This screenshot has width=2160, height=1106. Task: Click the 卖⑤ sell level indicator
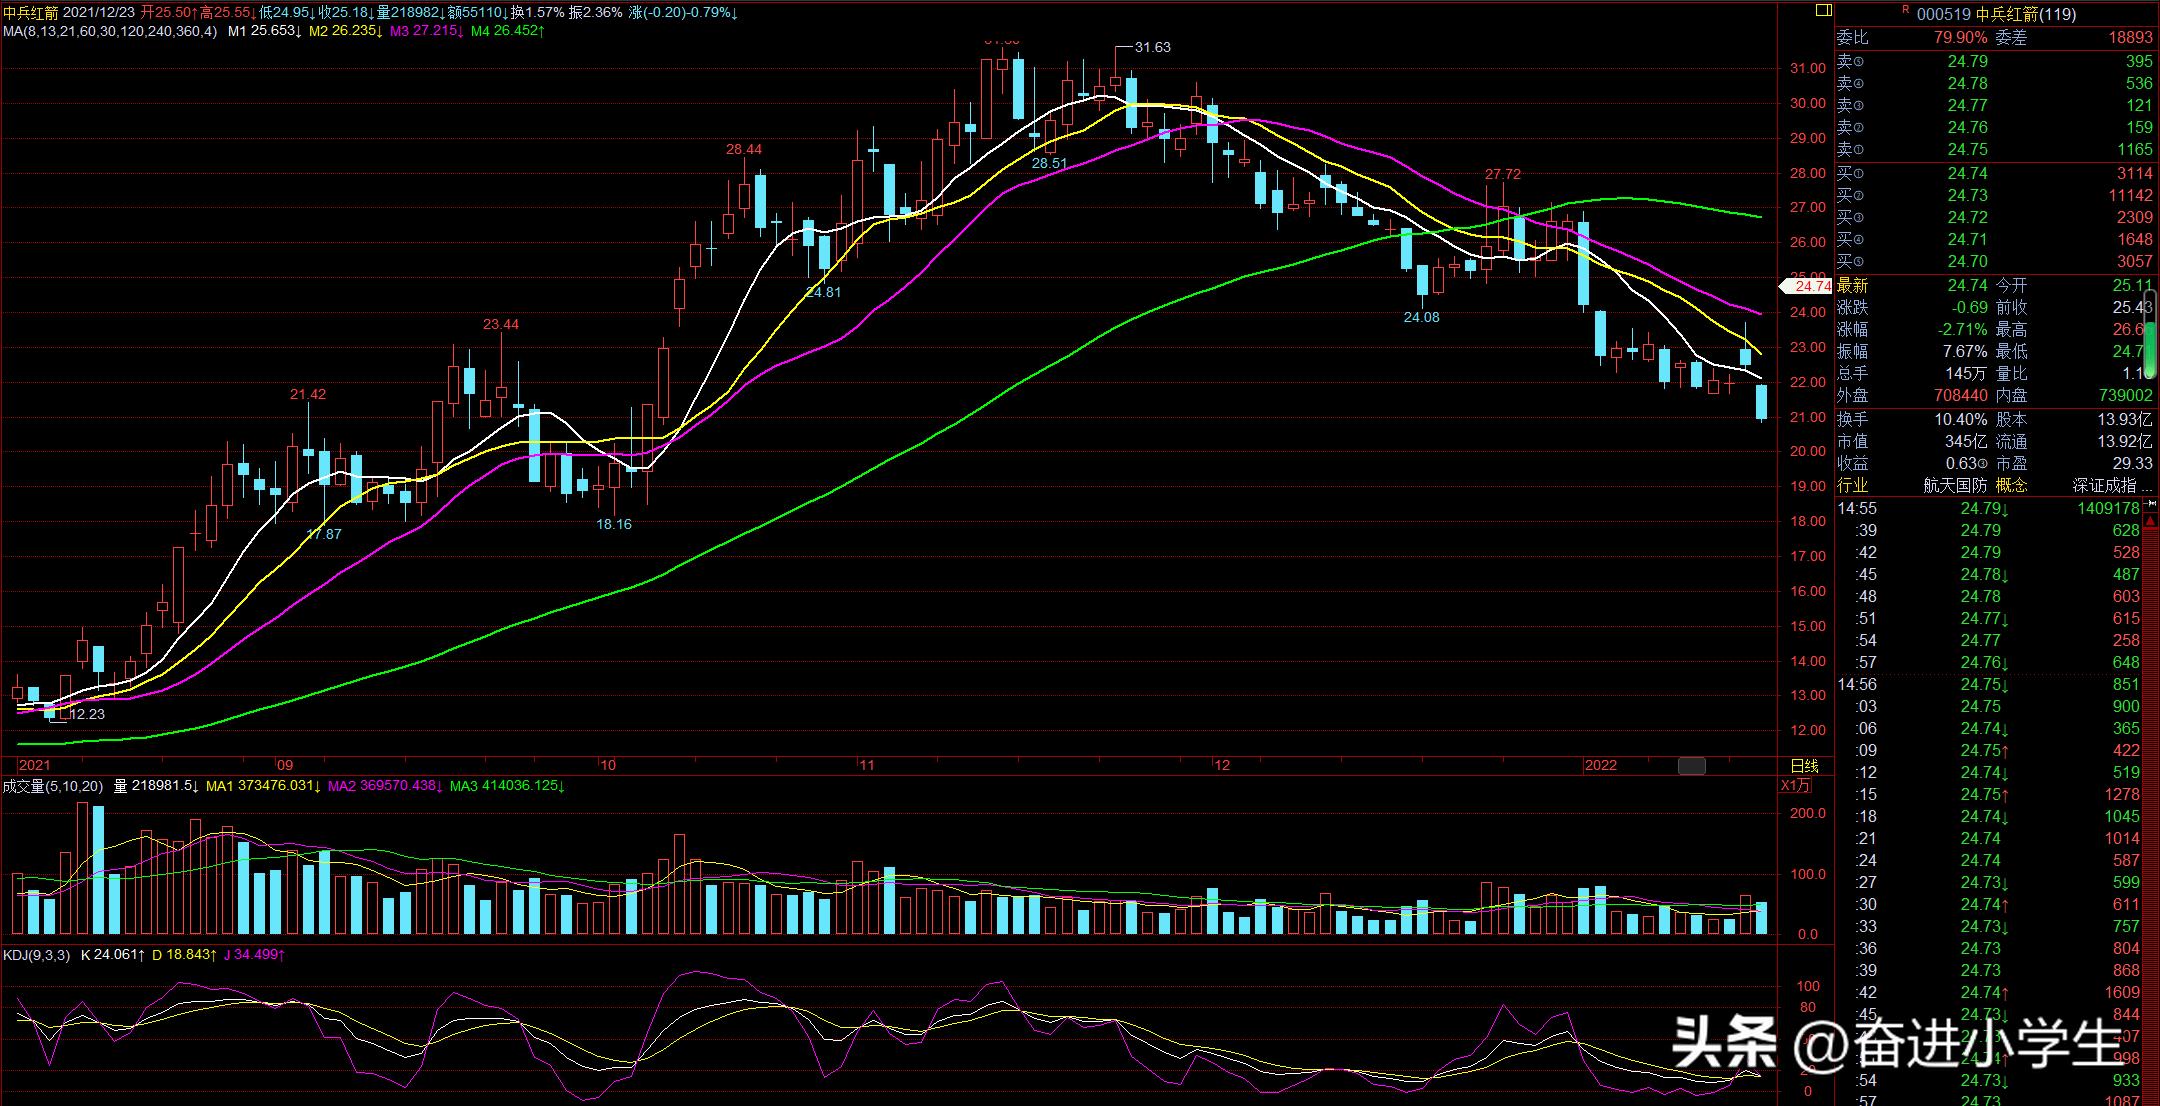(x=1851, y=62)
